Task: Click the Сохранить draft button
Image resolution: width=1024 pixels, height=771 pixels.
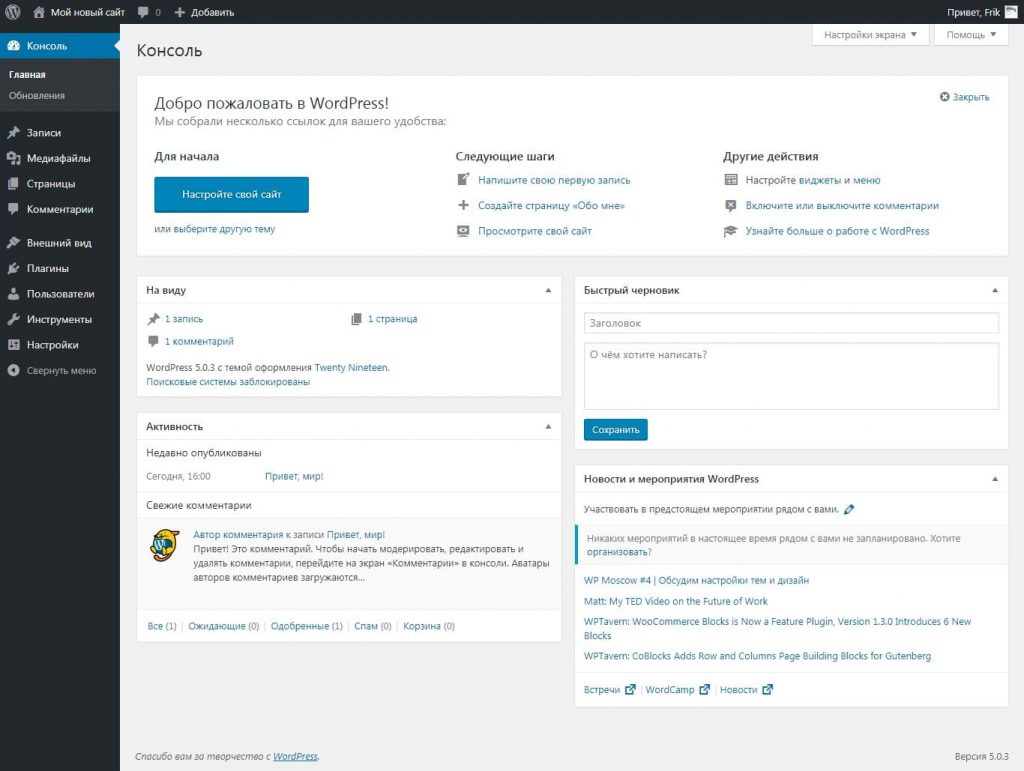Action: coord(615,430)
